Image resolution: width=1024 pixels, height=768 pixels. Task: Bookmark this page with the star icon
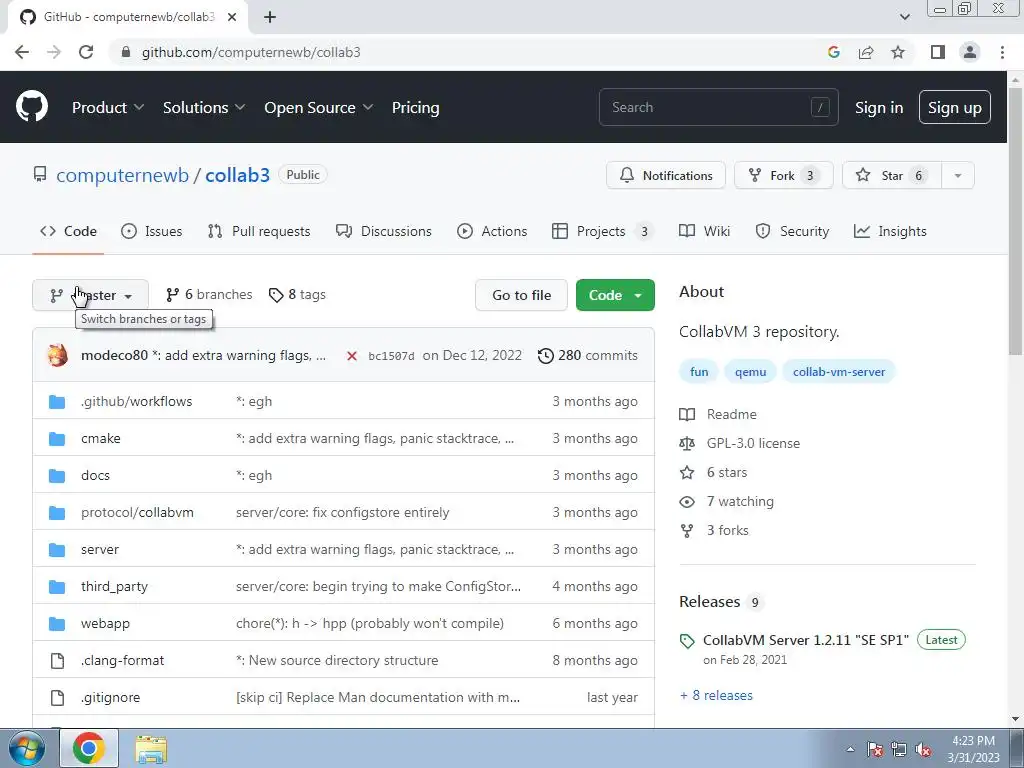point(898,52)
